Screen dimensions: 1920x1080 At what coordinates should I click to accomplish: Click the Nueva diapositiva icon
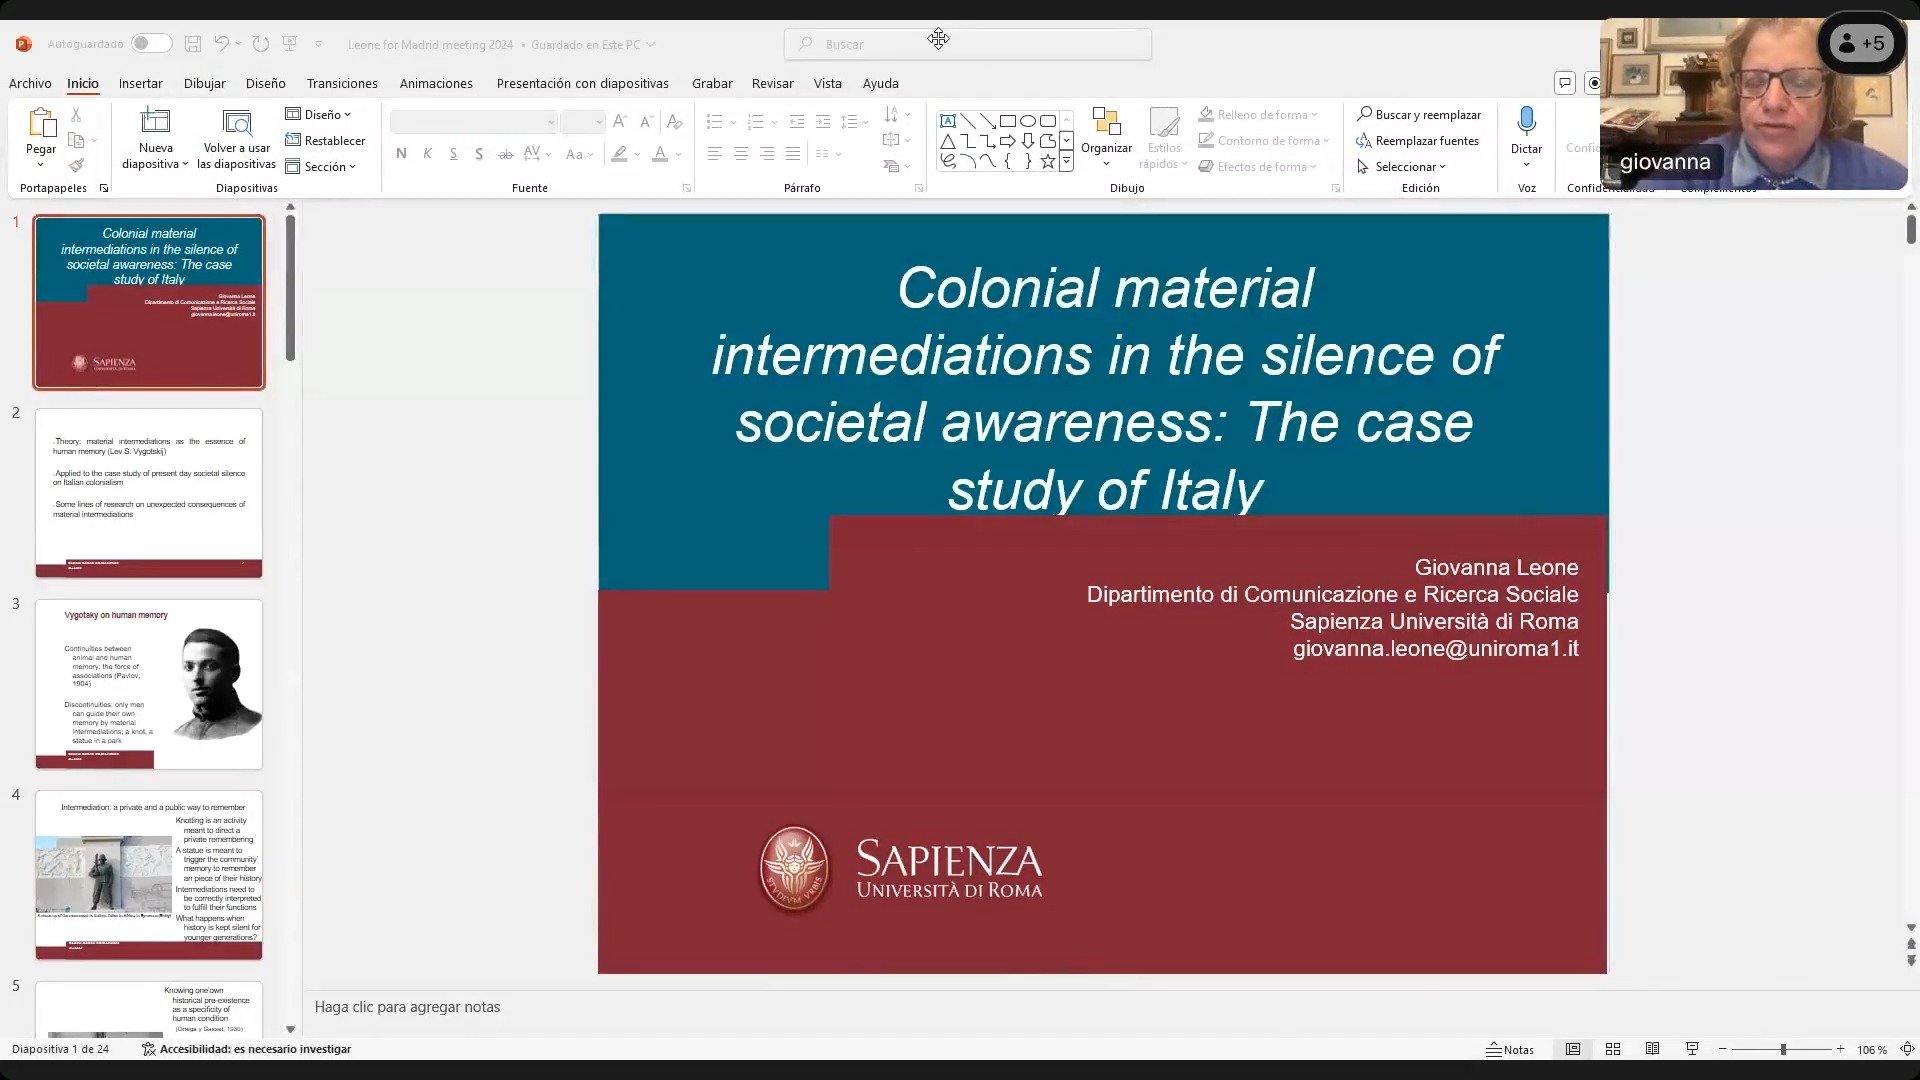(155, 121)
